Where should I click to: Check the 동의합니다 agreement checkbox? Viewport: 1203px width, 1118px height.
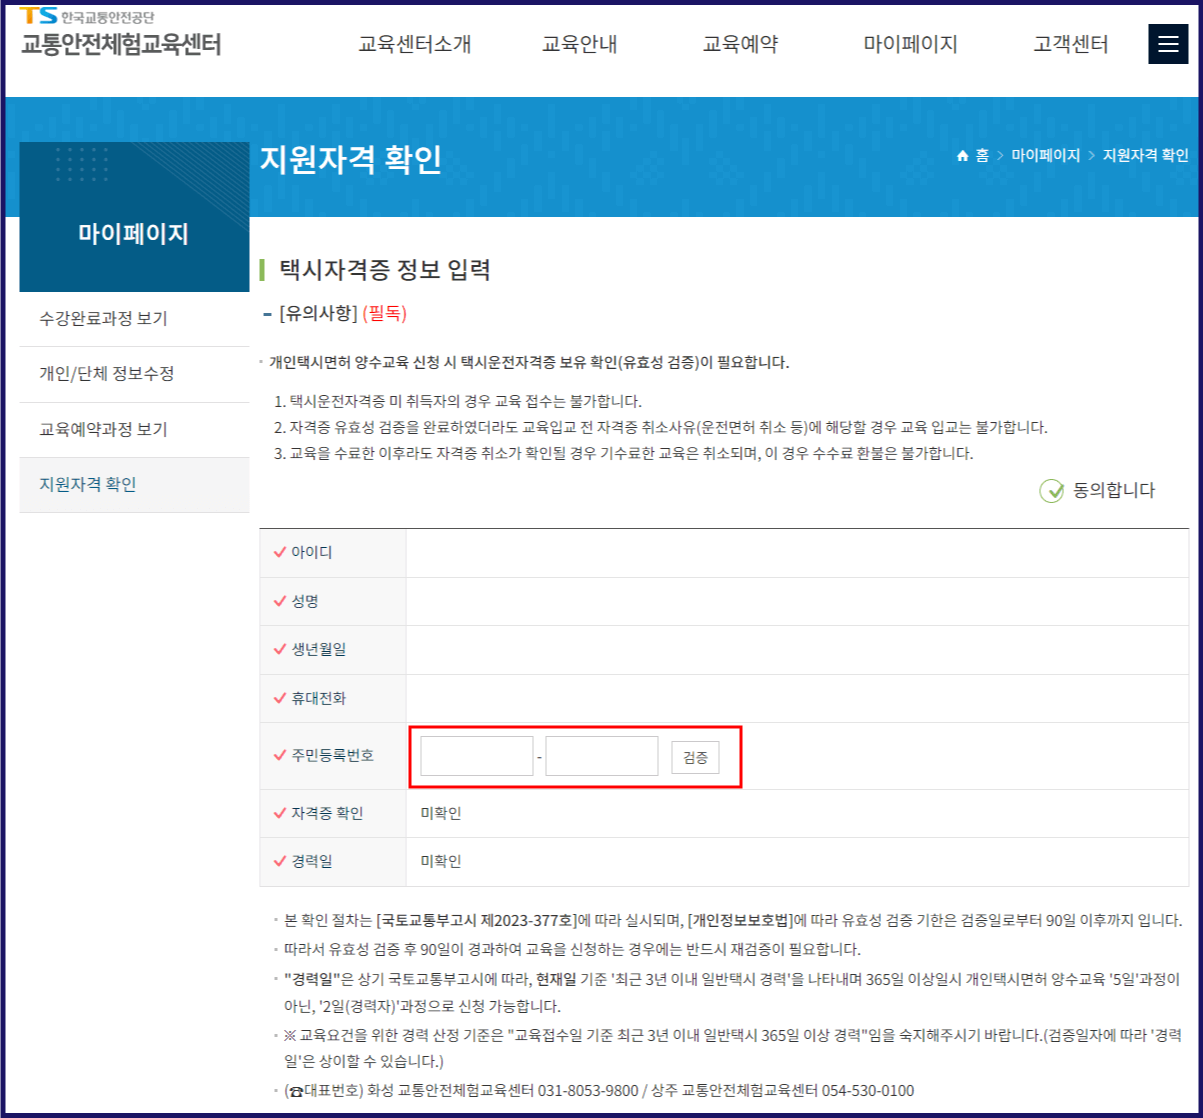tap(1051, 491)
